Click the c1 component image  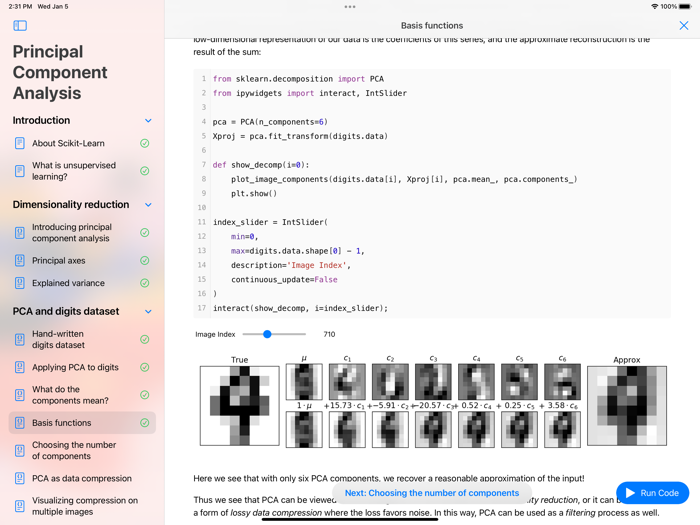point(347,382)
